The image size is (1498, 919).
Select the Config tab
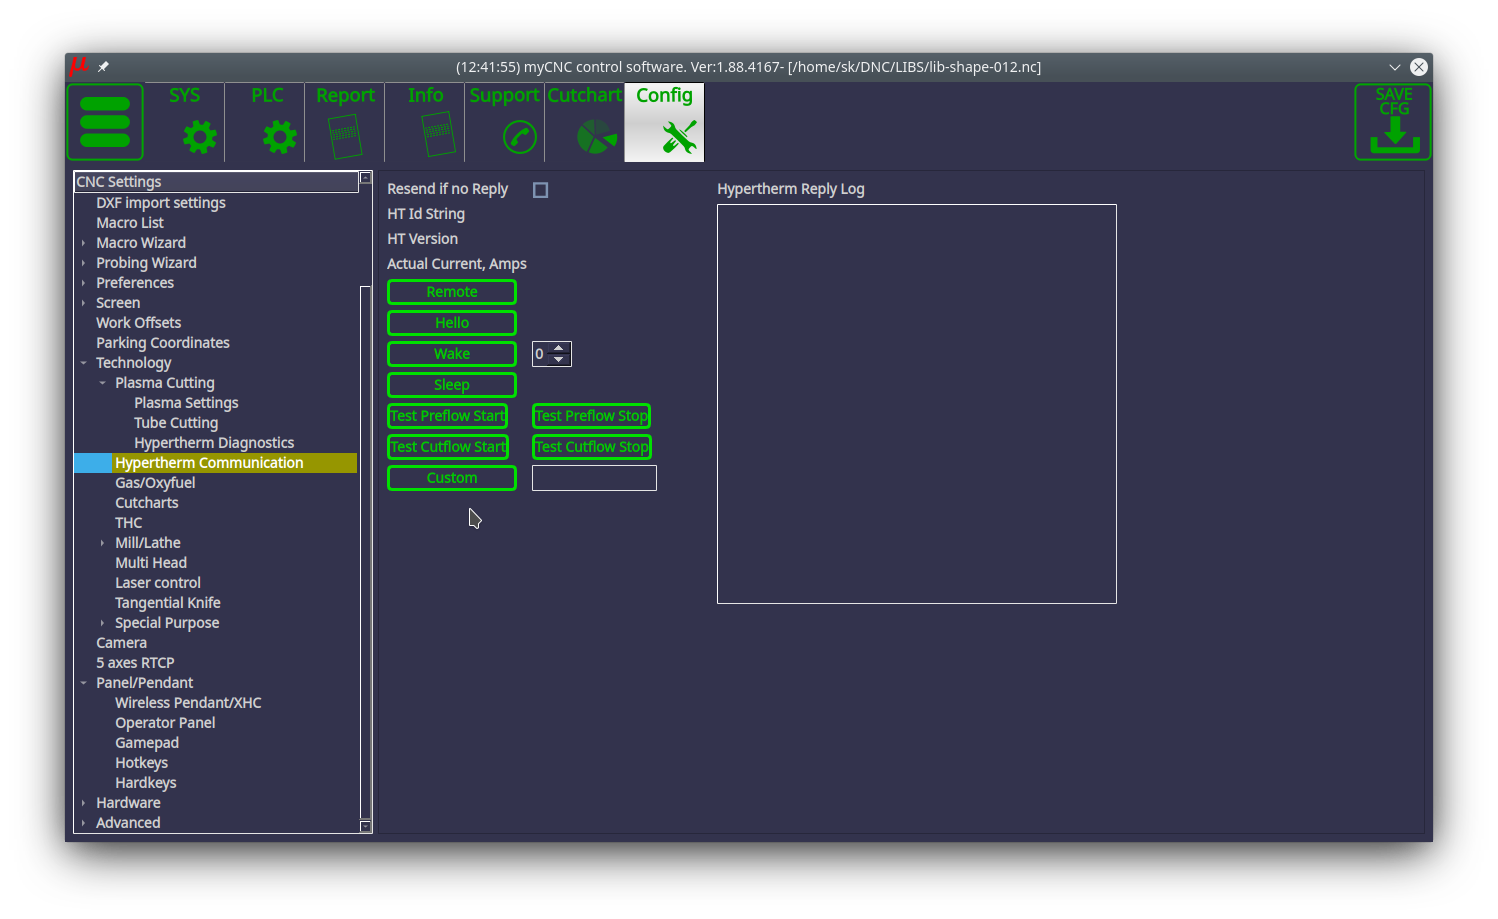coord(664,122)
